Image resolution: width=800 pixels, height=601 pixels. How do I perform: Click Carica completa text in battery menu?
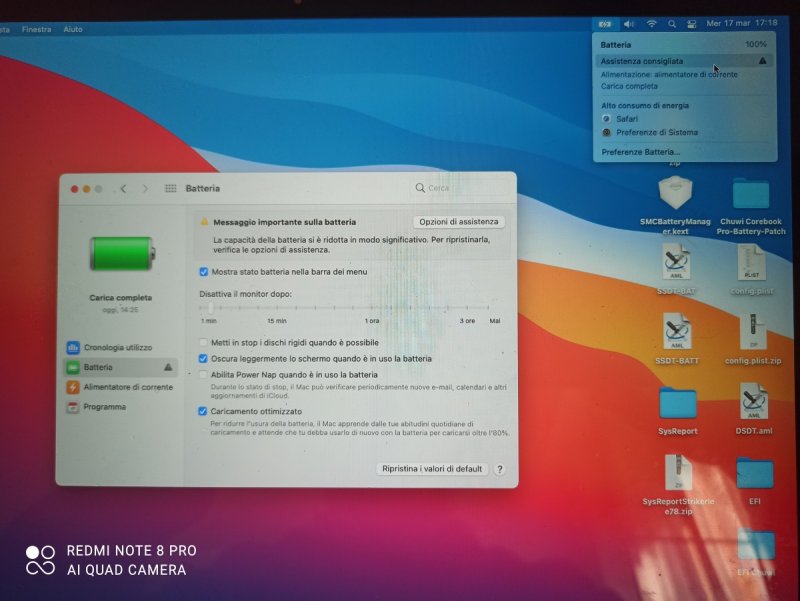tap(629, 86)
